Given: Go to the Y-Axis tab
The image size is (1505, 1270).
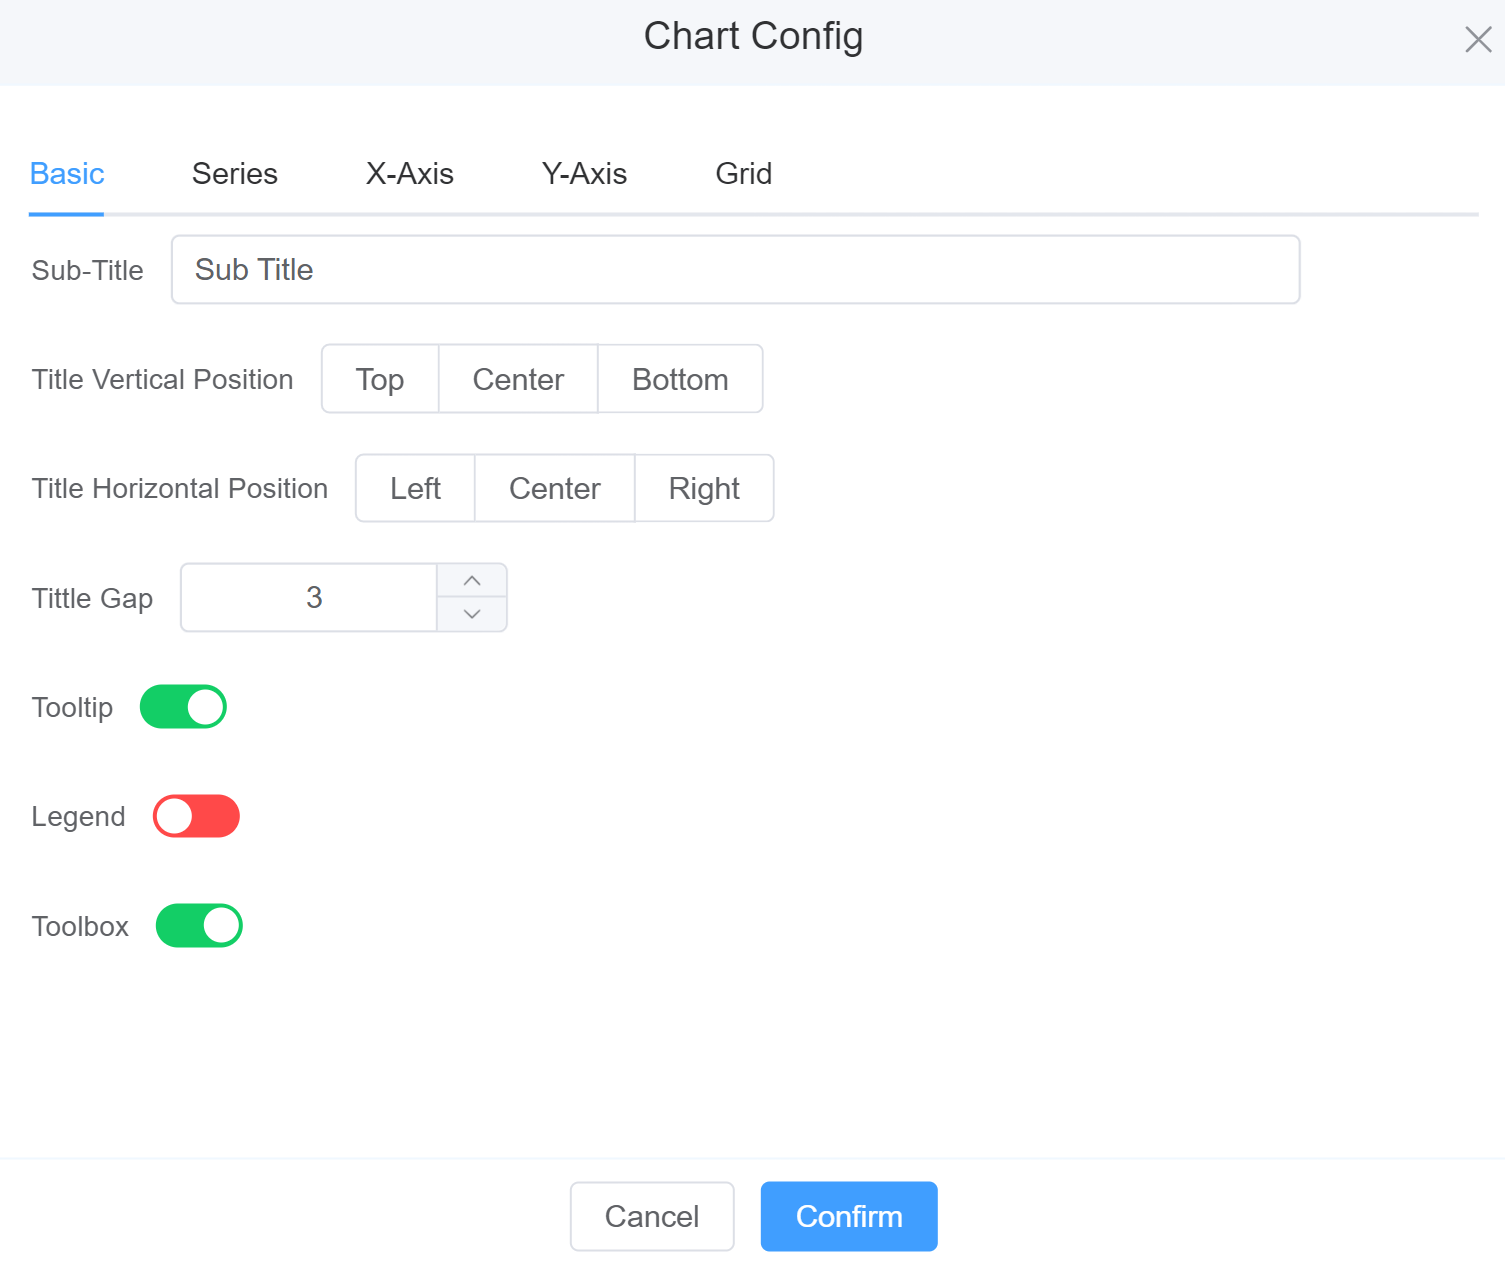Looking at the screenshot, I should [584, 174].
